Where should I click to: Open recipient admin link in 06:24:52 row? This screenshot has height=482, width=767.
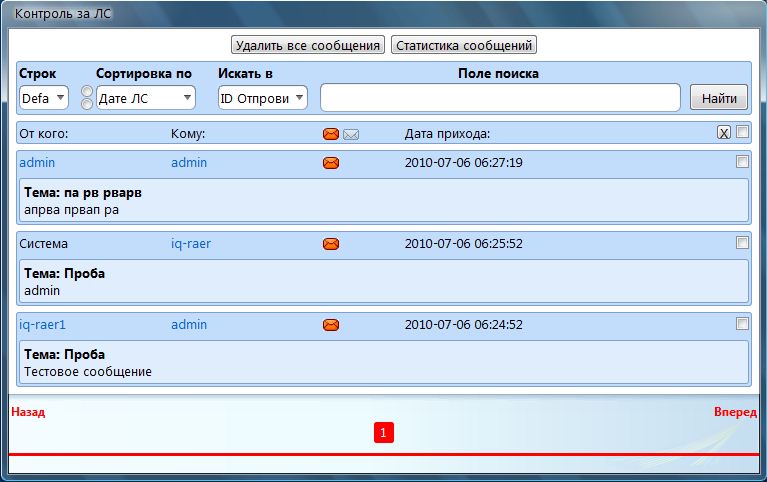[x=189, y=324]
